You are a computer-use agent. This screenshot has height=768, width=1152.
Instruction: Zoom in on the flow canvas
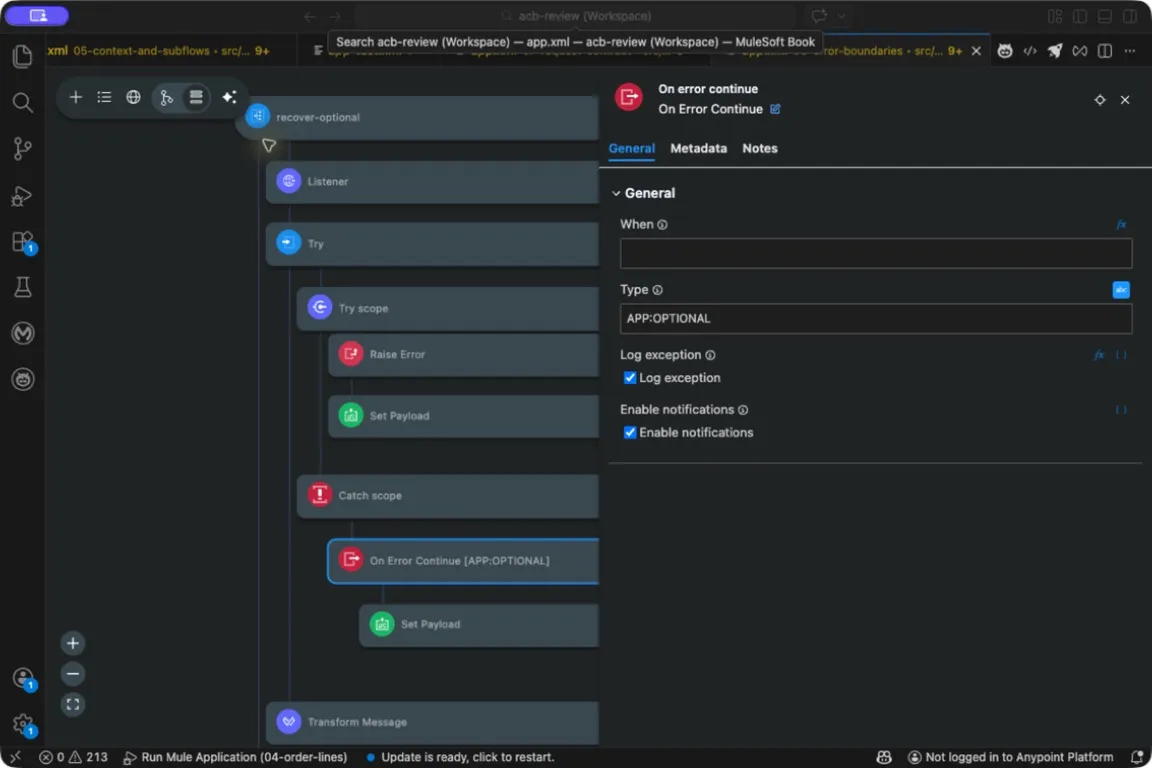(x=73, y=644)
